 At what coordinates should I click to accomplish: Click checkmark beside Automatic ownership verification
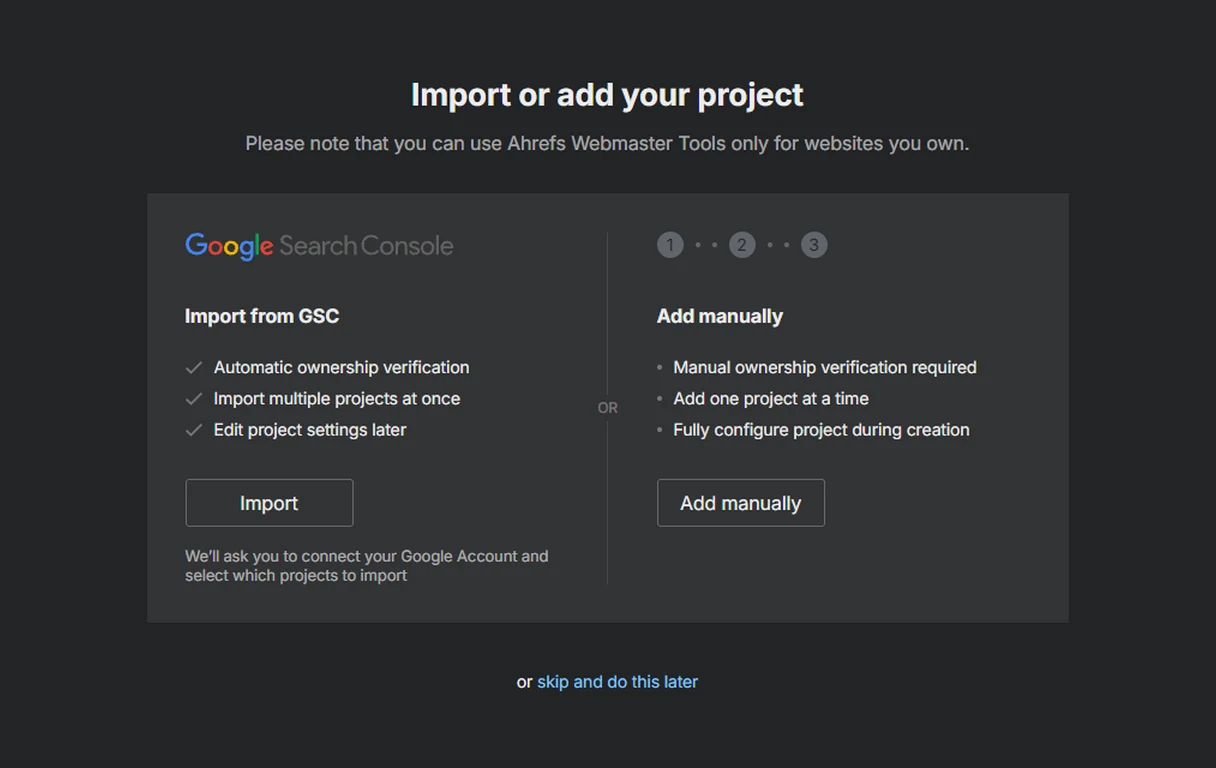[194, 368]
